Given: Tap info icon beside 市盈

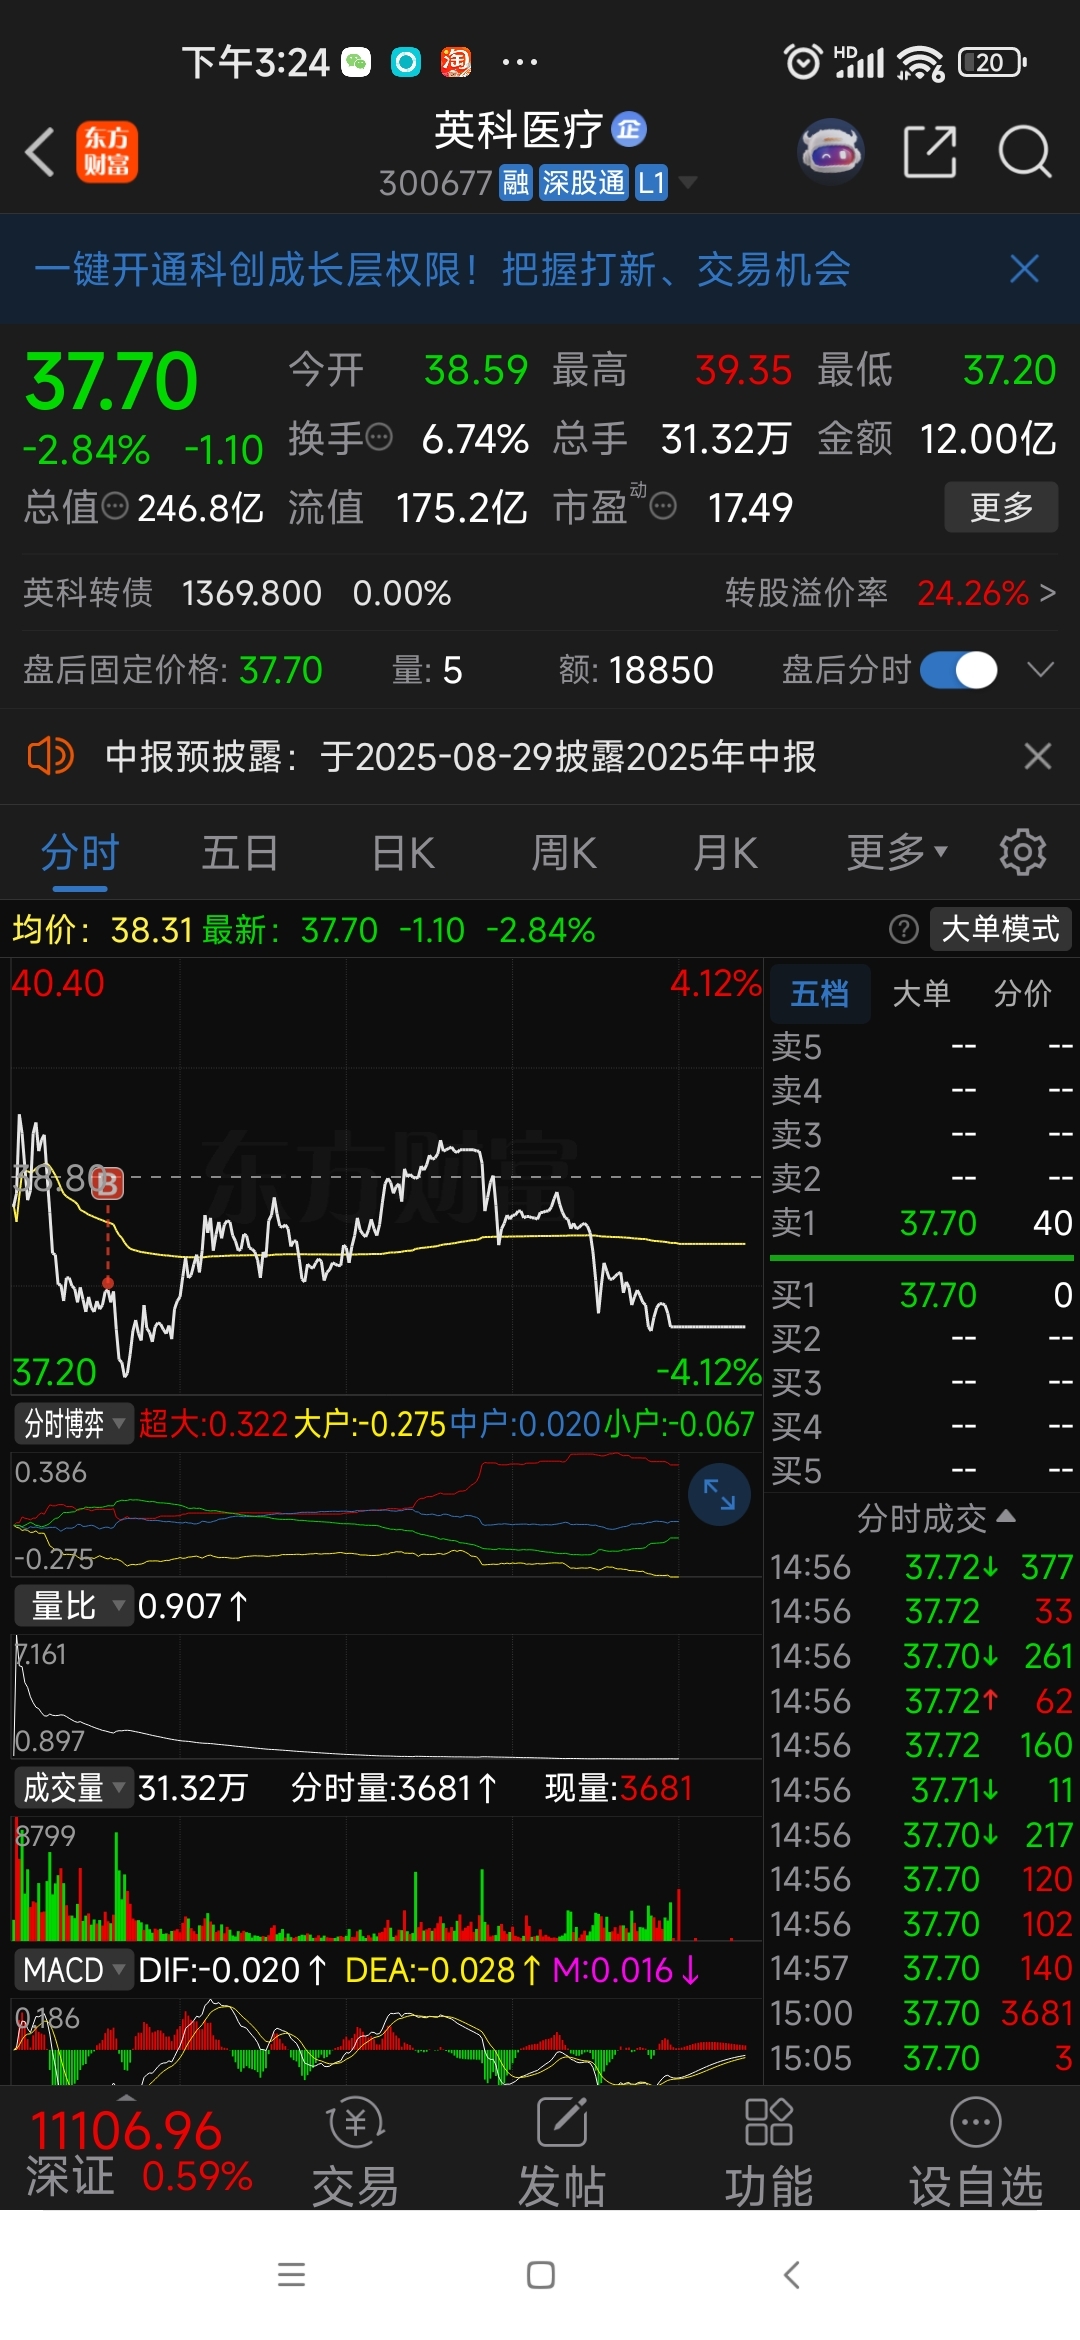Looking at the screenshot, I should pos(663,506).
